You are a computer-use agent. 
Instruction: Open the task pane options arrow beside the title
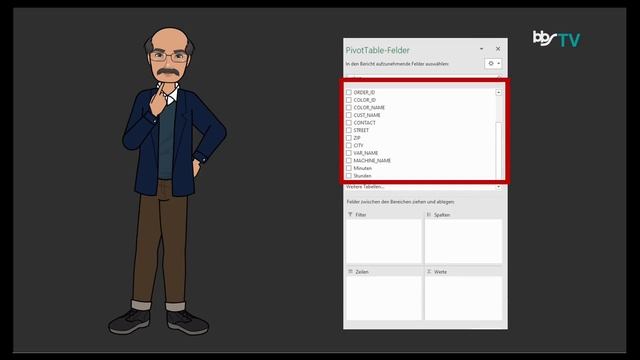tap(482, 49)
